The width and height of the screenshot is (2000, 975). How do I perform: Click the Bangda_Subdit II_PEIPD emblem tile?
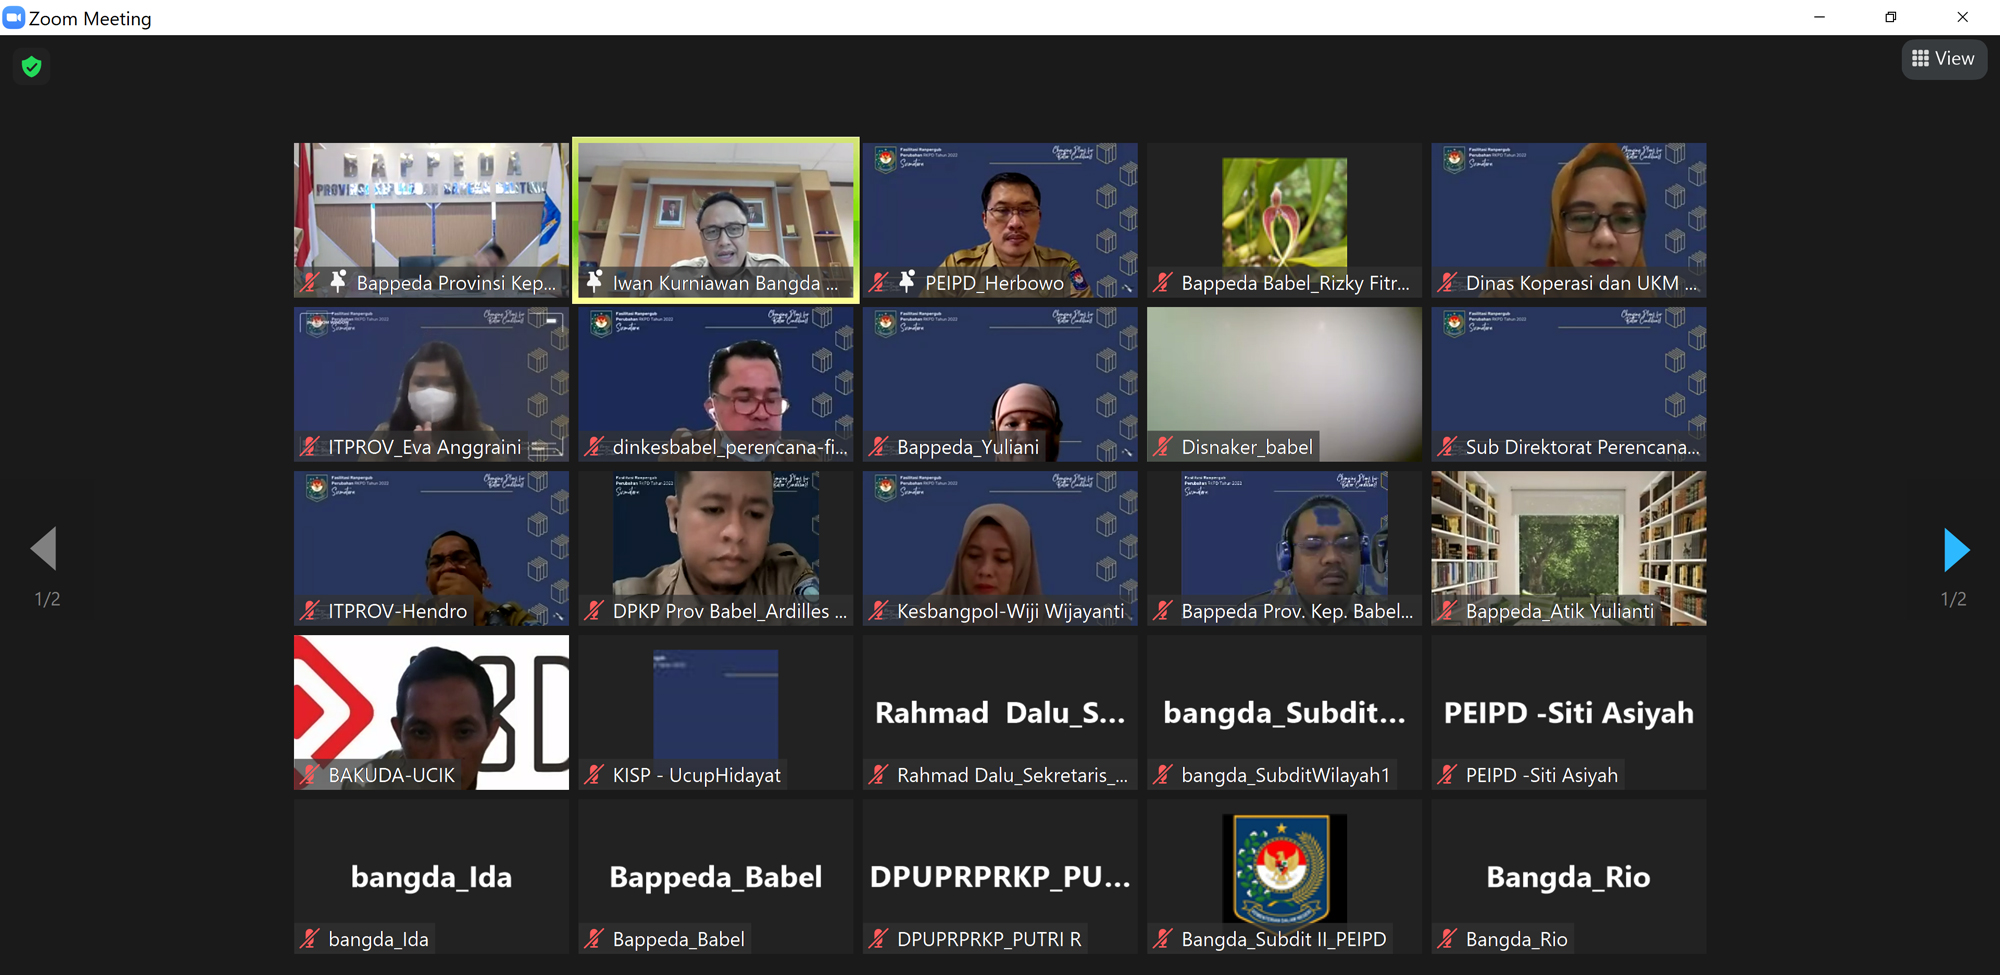tap(1284, 867)
